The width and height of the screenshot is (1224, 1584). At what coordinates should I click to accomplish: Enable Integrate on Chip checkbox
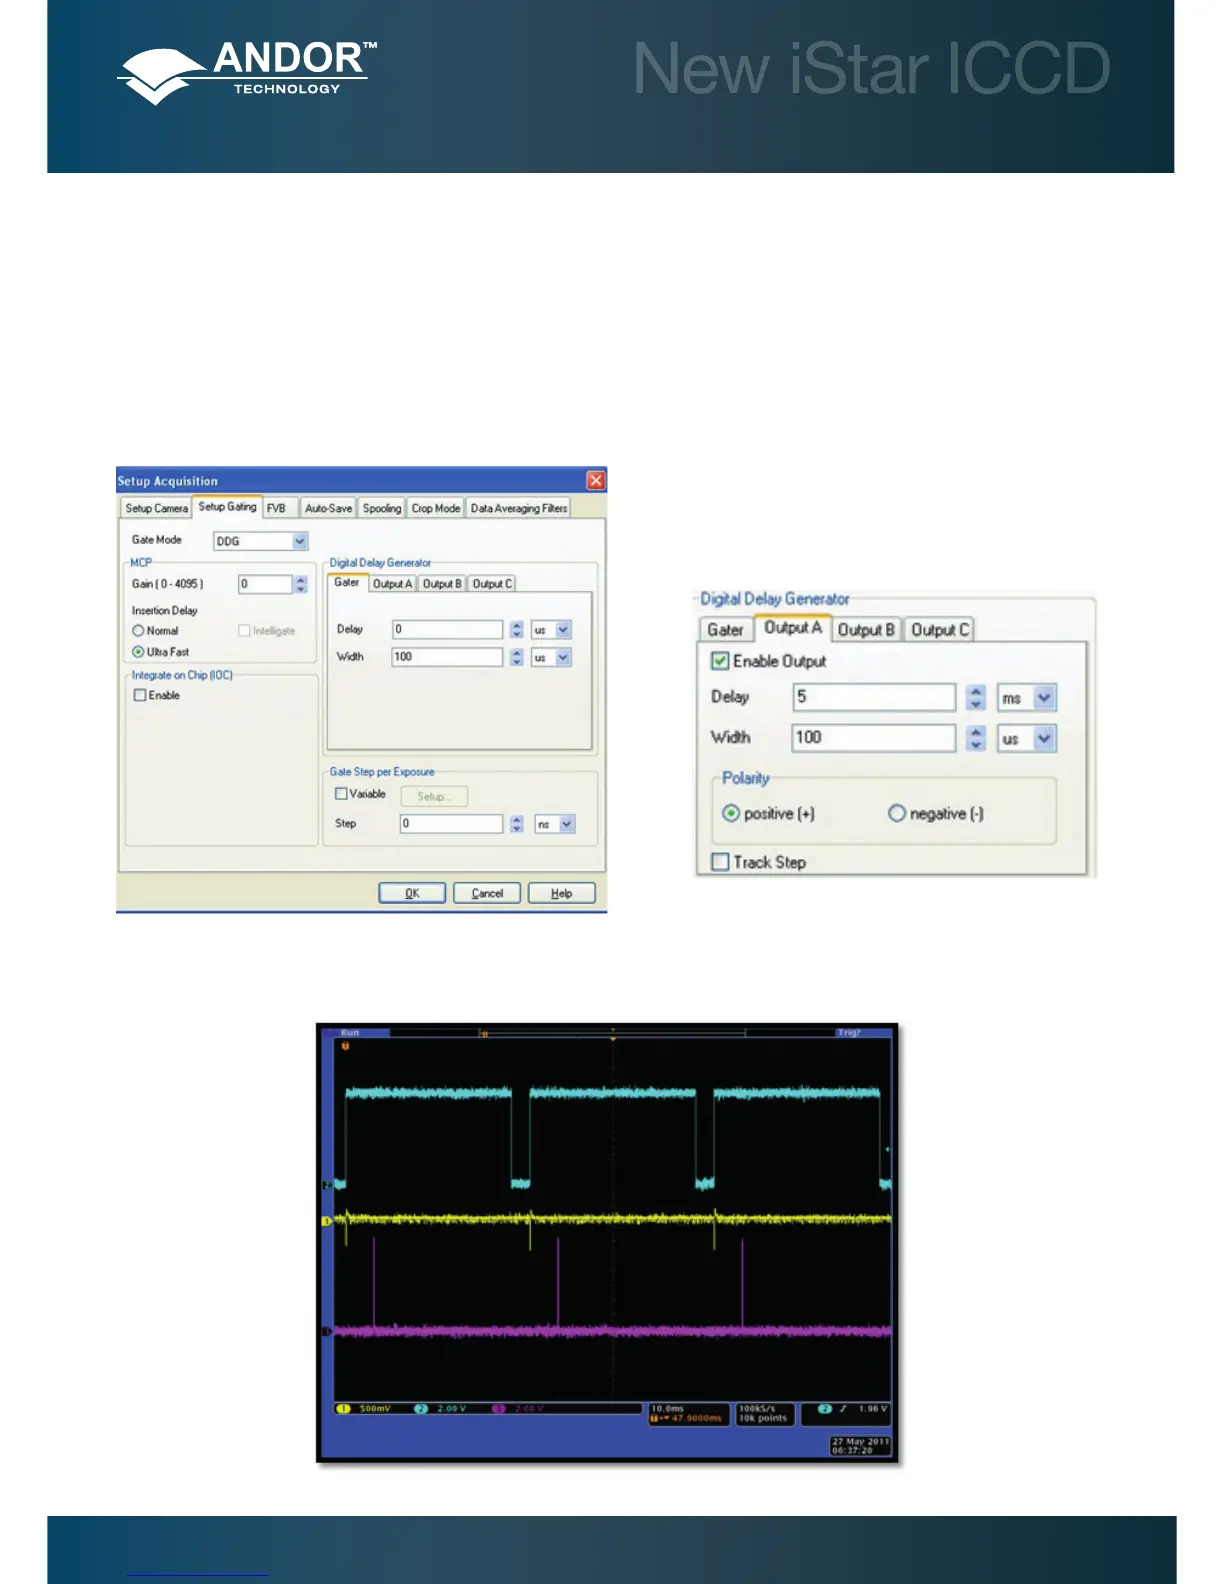140,695
